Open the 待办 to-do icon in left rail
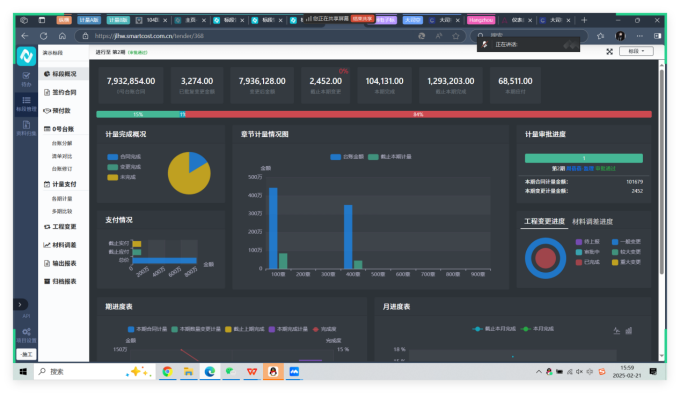Screen dimensions: 680x393 click(x=26, y=79)
